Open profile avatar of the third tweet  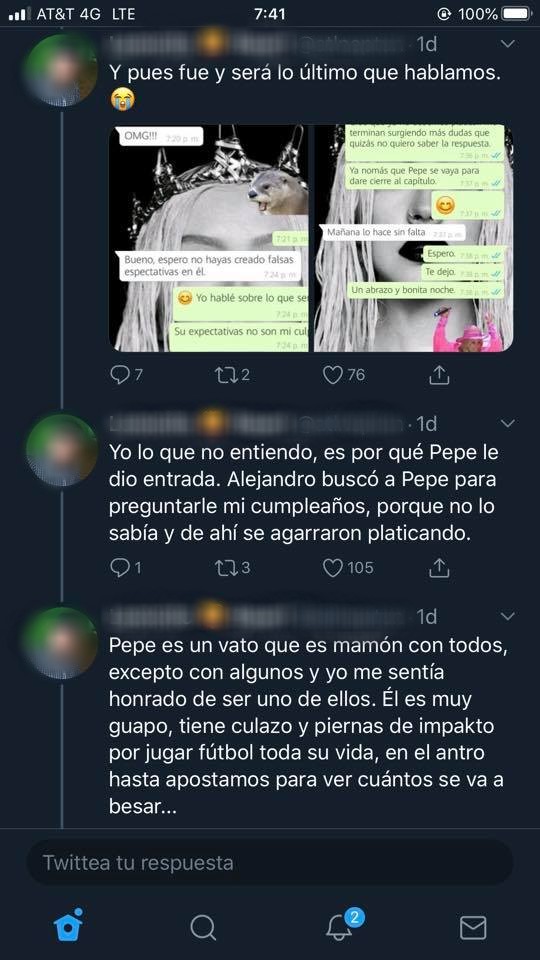pos(61,643)
